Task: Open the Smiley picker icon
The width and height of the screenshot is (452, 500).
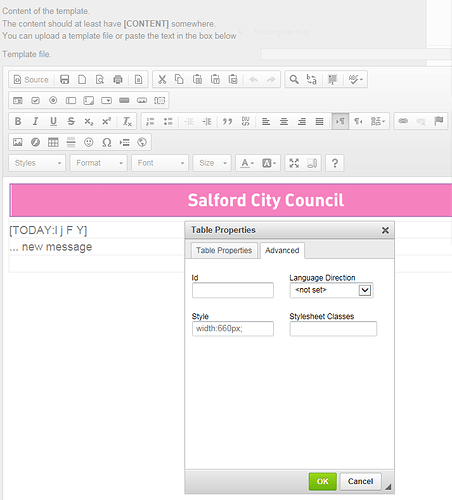Action: point(88,142)
